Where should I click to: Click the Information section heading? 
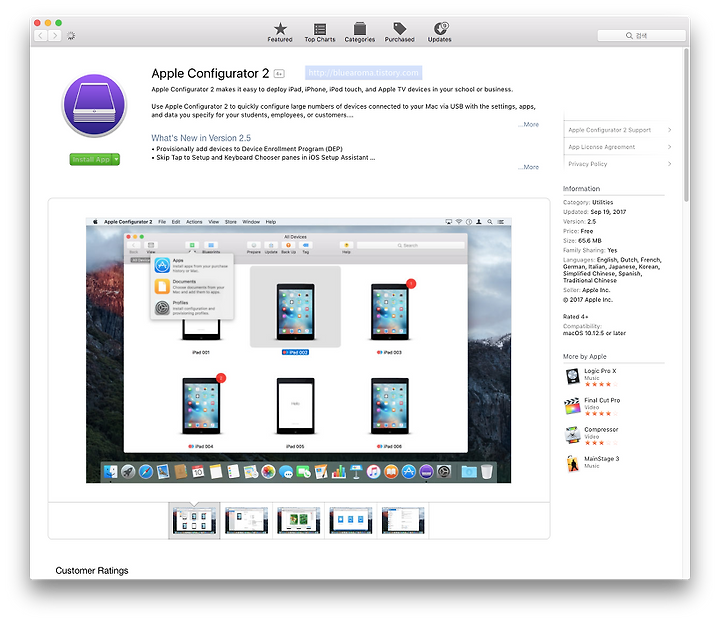pyautogui.click(x=581, y=189)
